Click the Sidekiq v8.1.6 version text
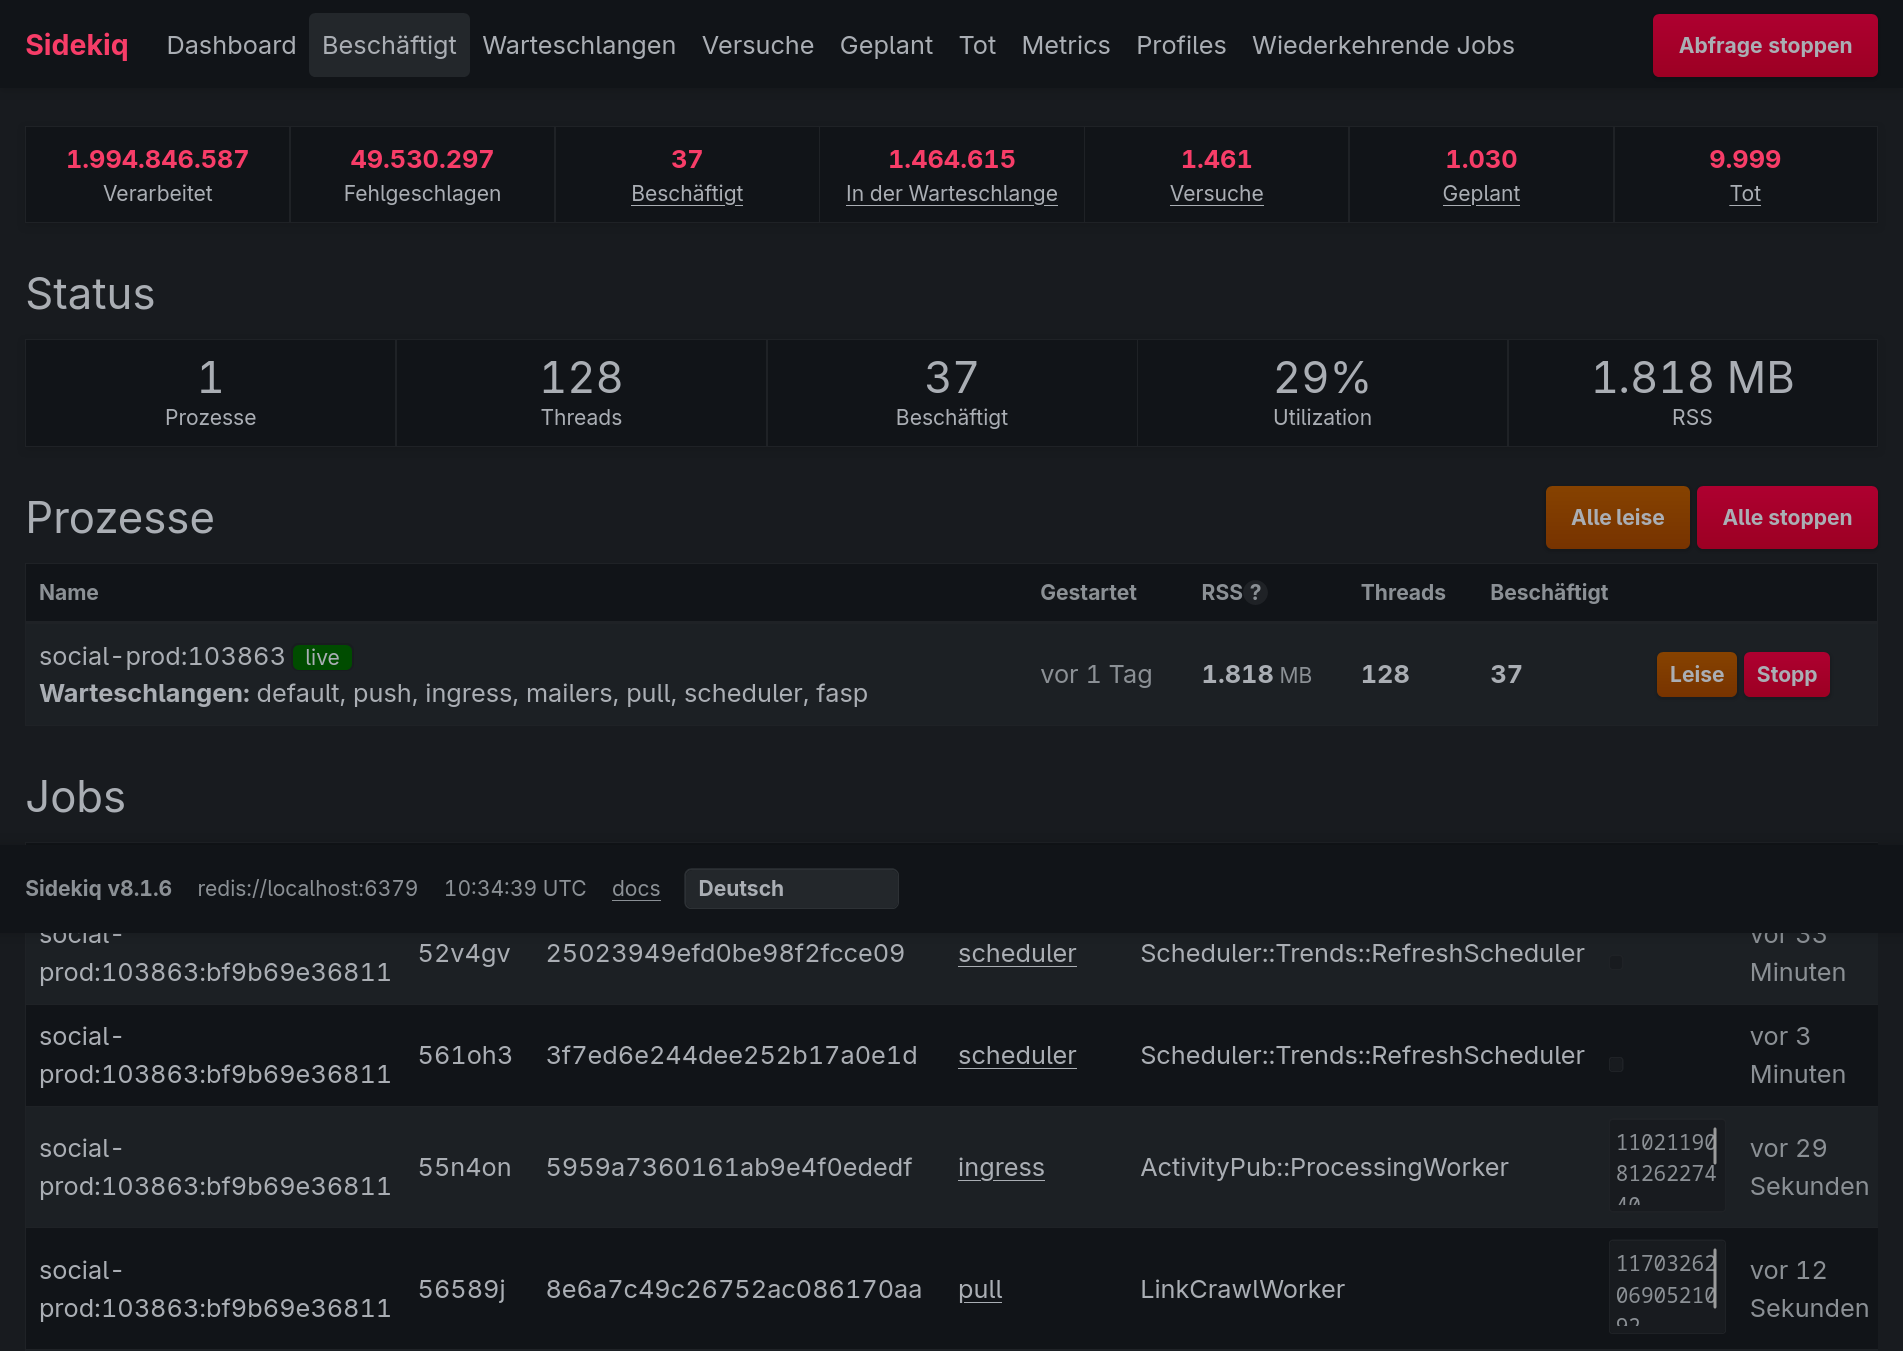The image size is (1904, 1351). (98, 888)
